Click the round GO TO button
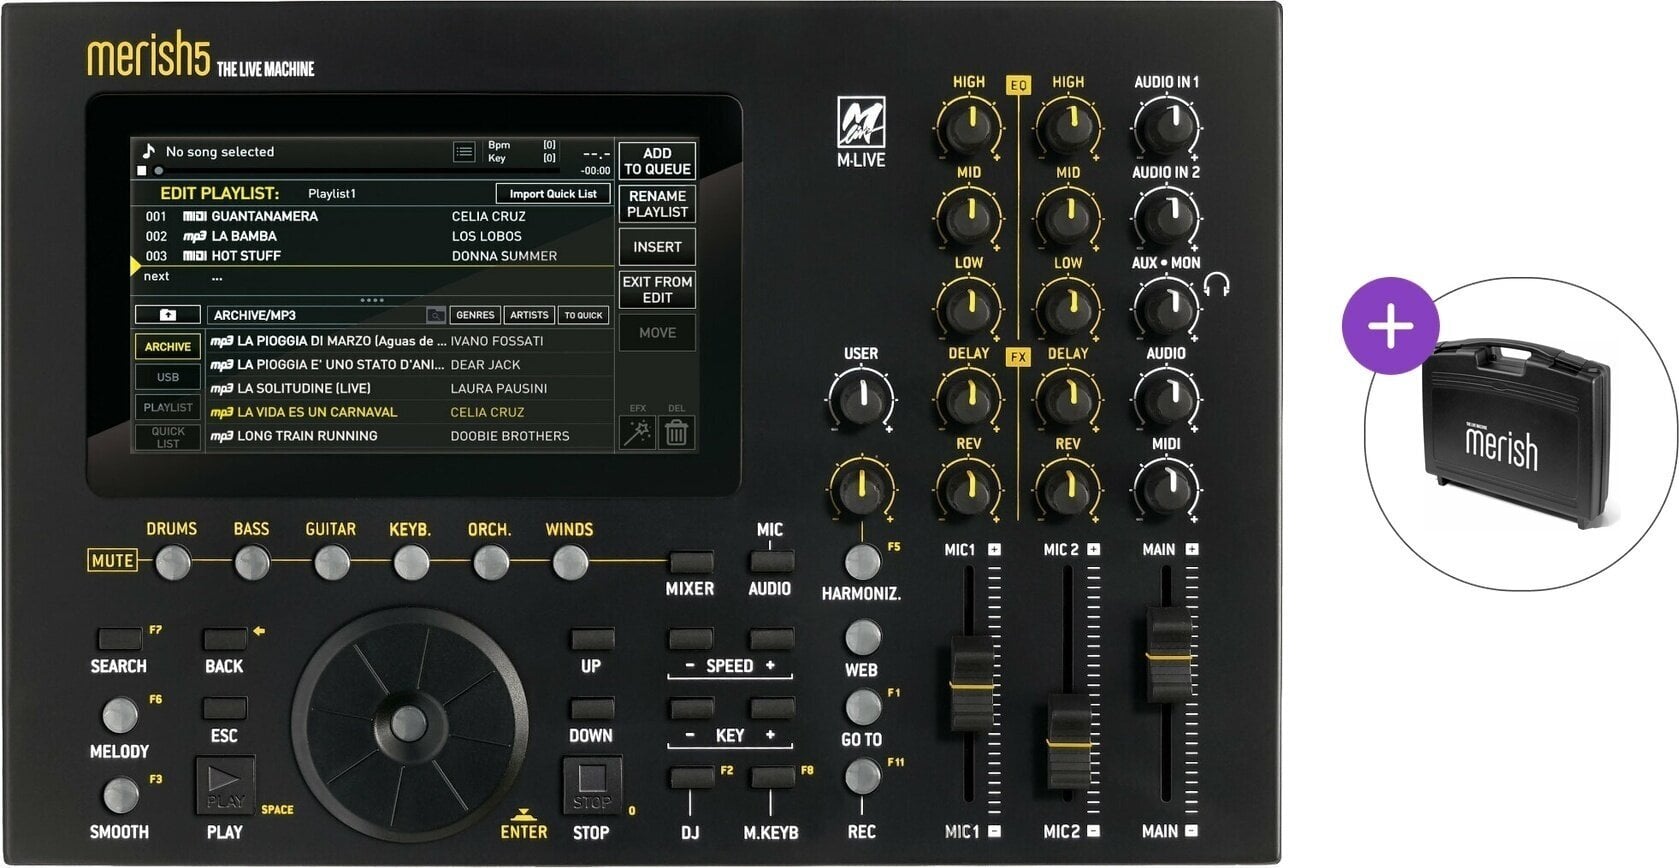 coord(862,707)
